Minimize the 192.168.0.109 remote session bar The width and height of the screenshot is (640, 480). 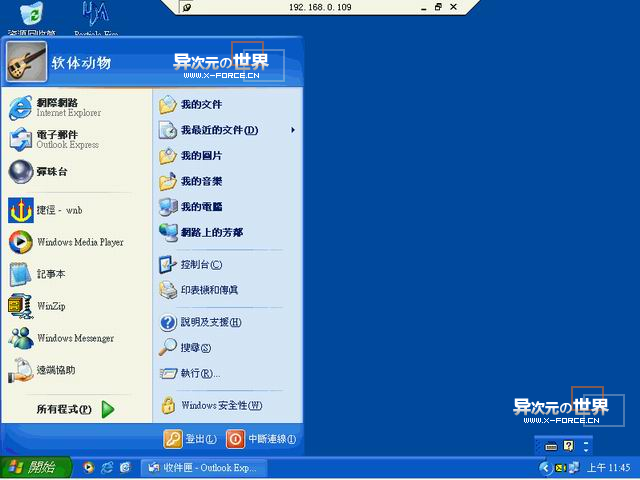(424, 8)
